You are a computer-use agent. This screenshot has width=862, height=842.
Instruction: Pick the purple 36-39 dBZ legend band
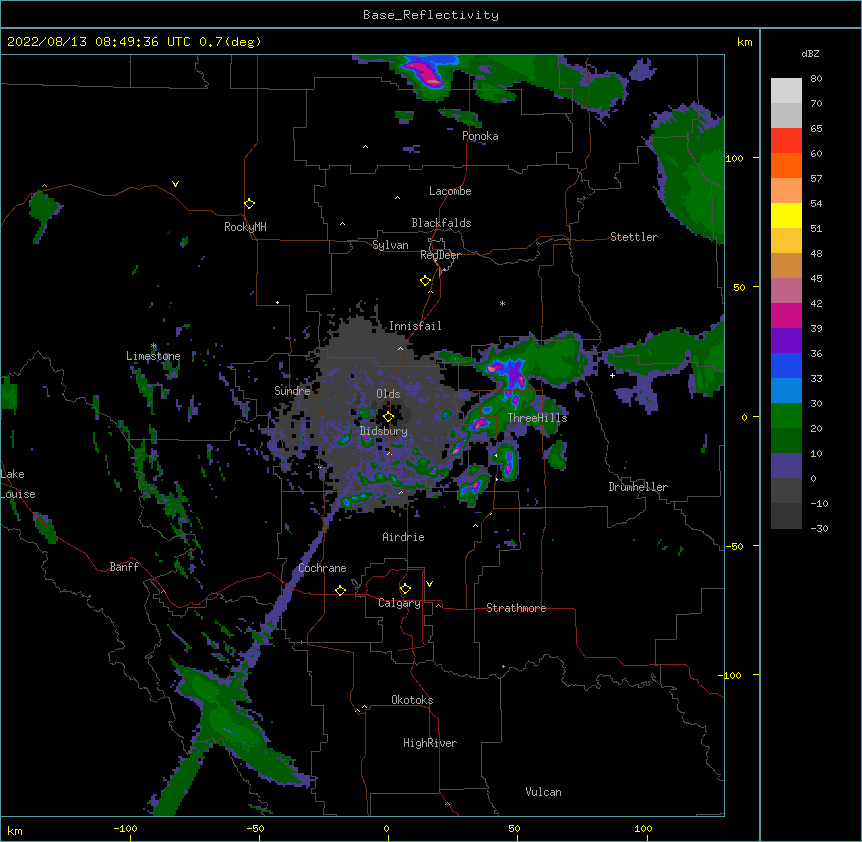click(x=786, y=340)
